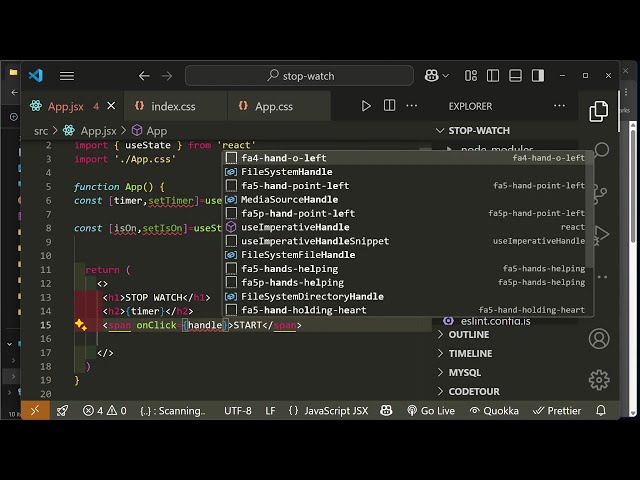Screen dimensions: 640x480
Task: Open the Manage gear icon
Action: point(599,380)
